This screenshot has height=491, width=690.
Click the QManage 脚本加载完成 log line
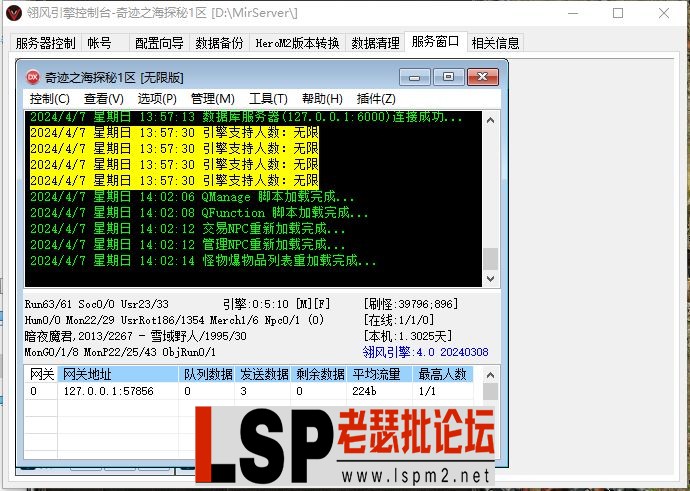(x=192, y=197)
